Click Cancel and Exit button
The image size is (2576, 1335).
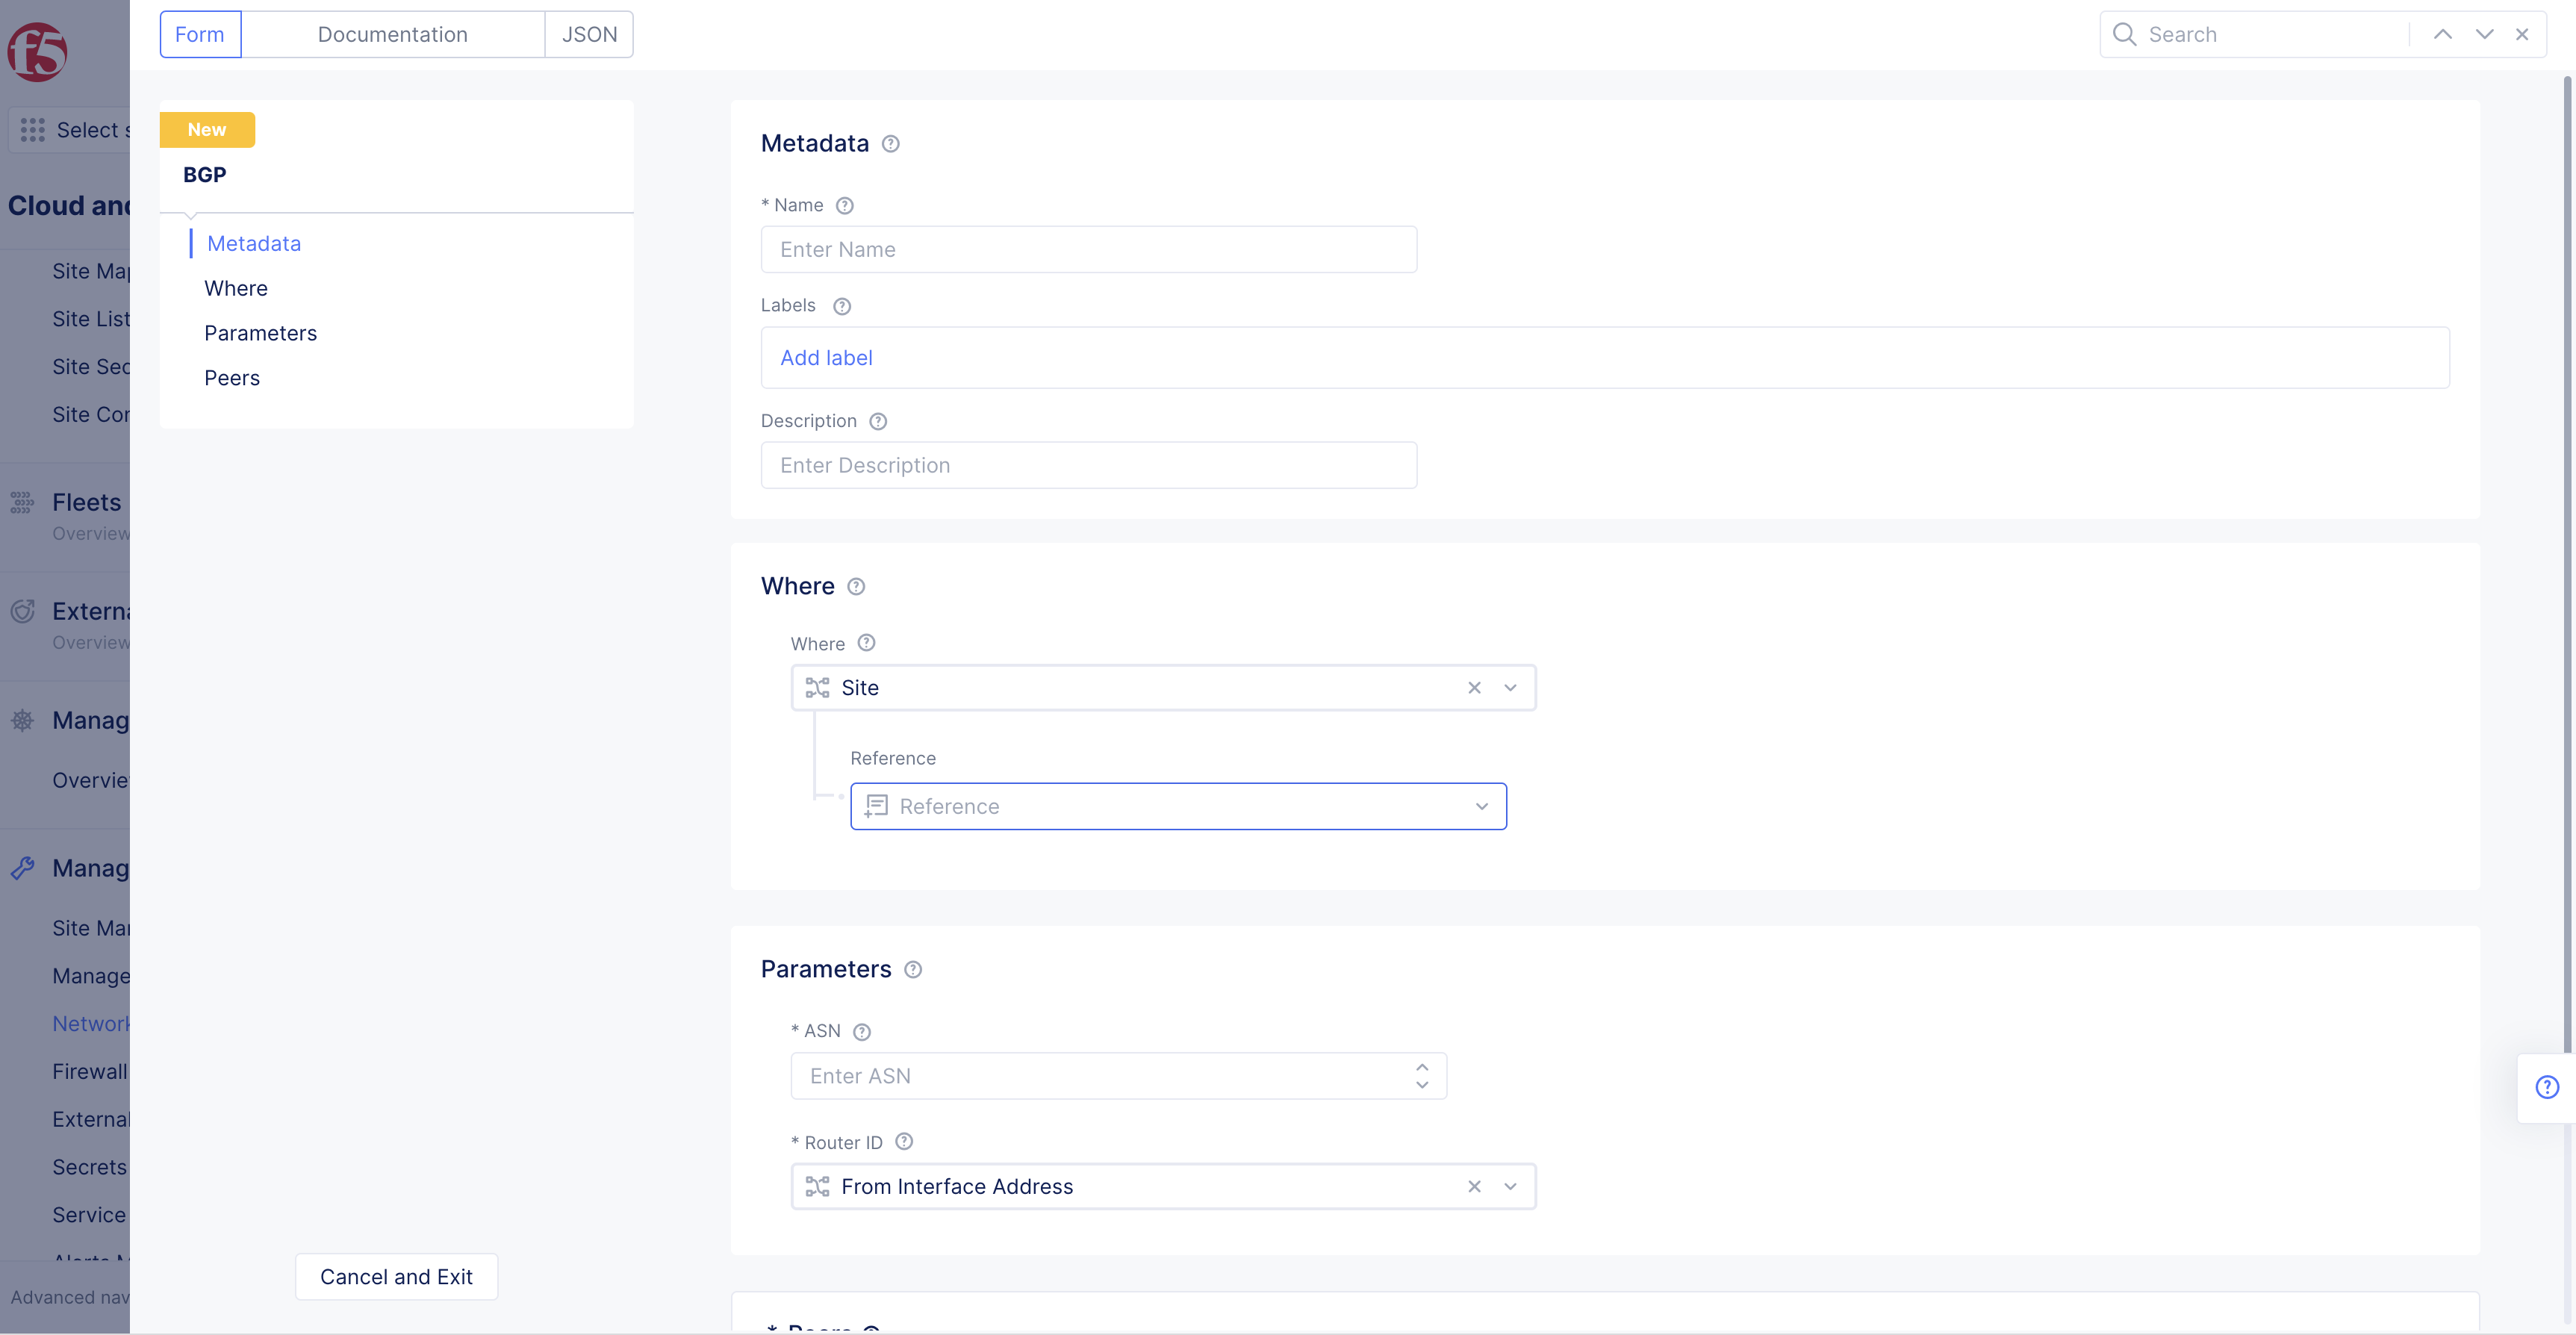[x=396, y=1277]
